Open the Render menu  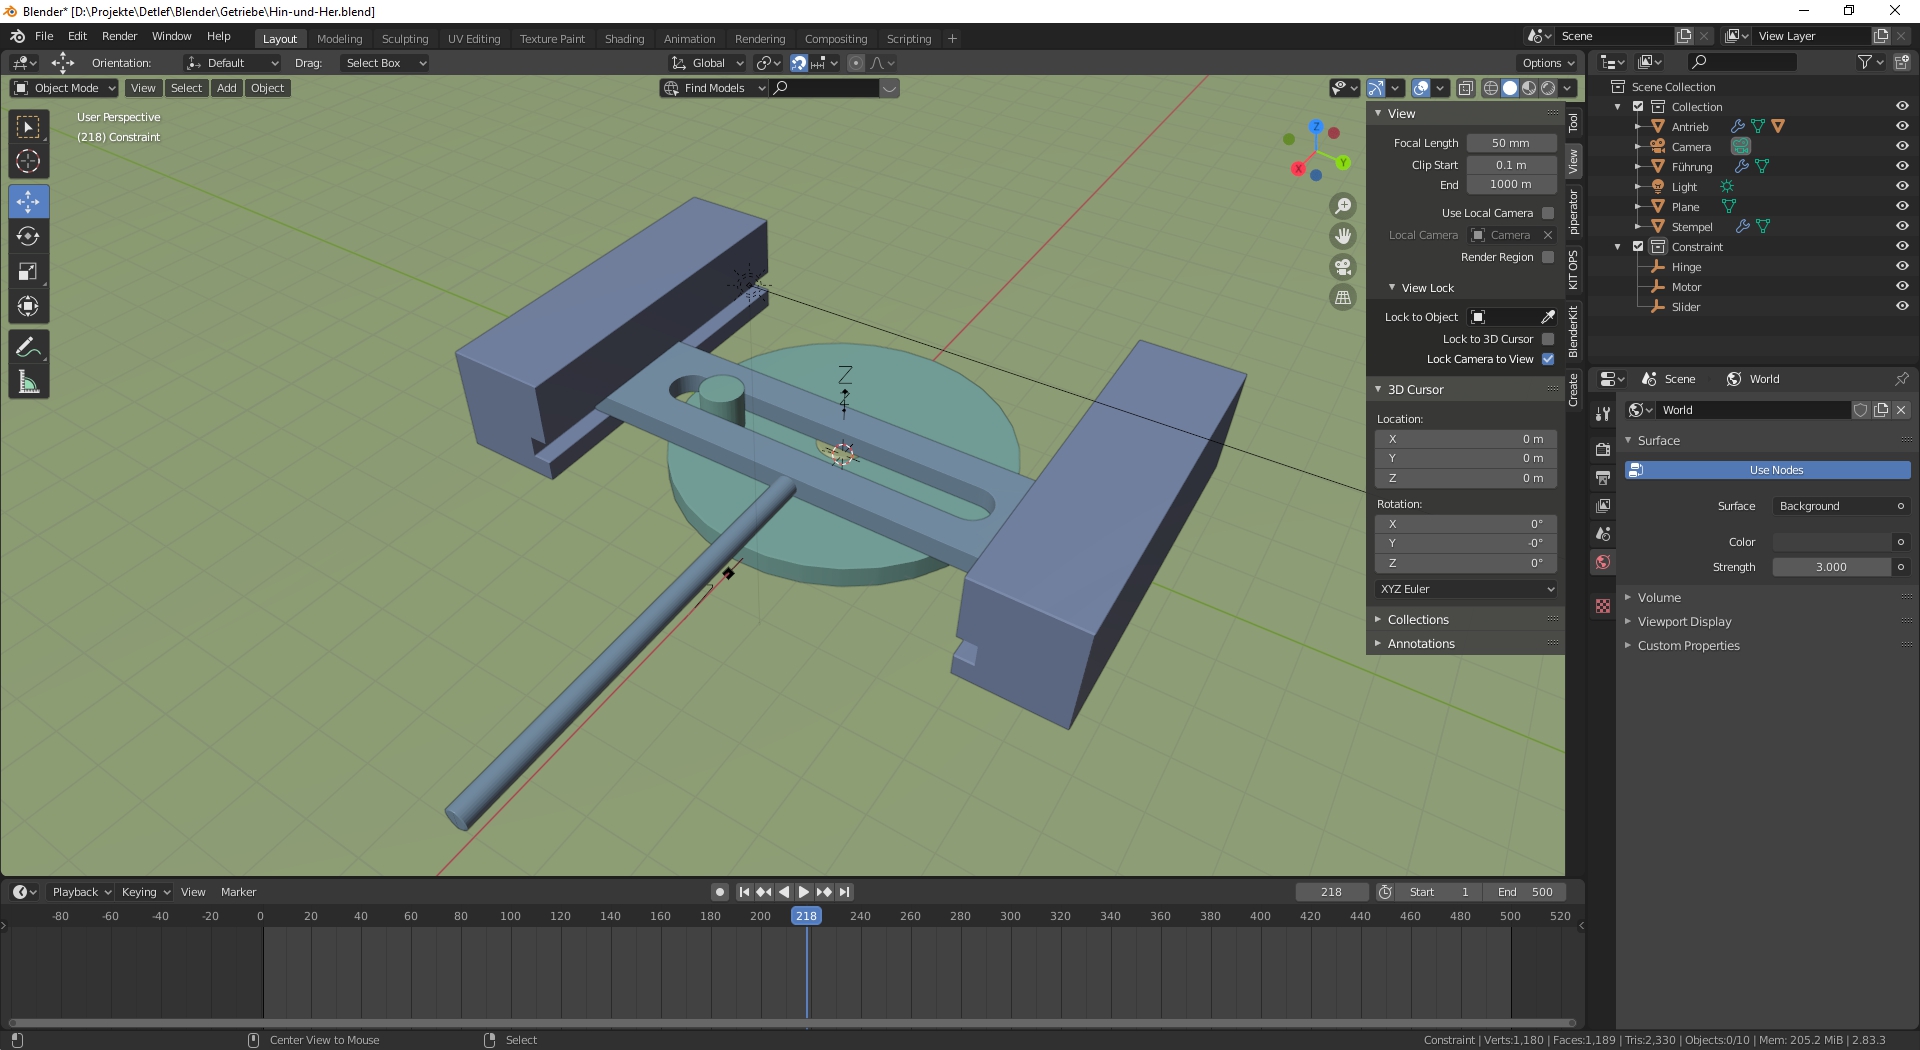(119, 36)
